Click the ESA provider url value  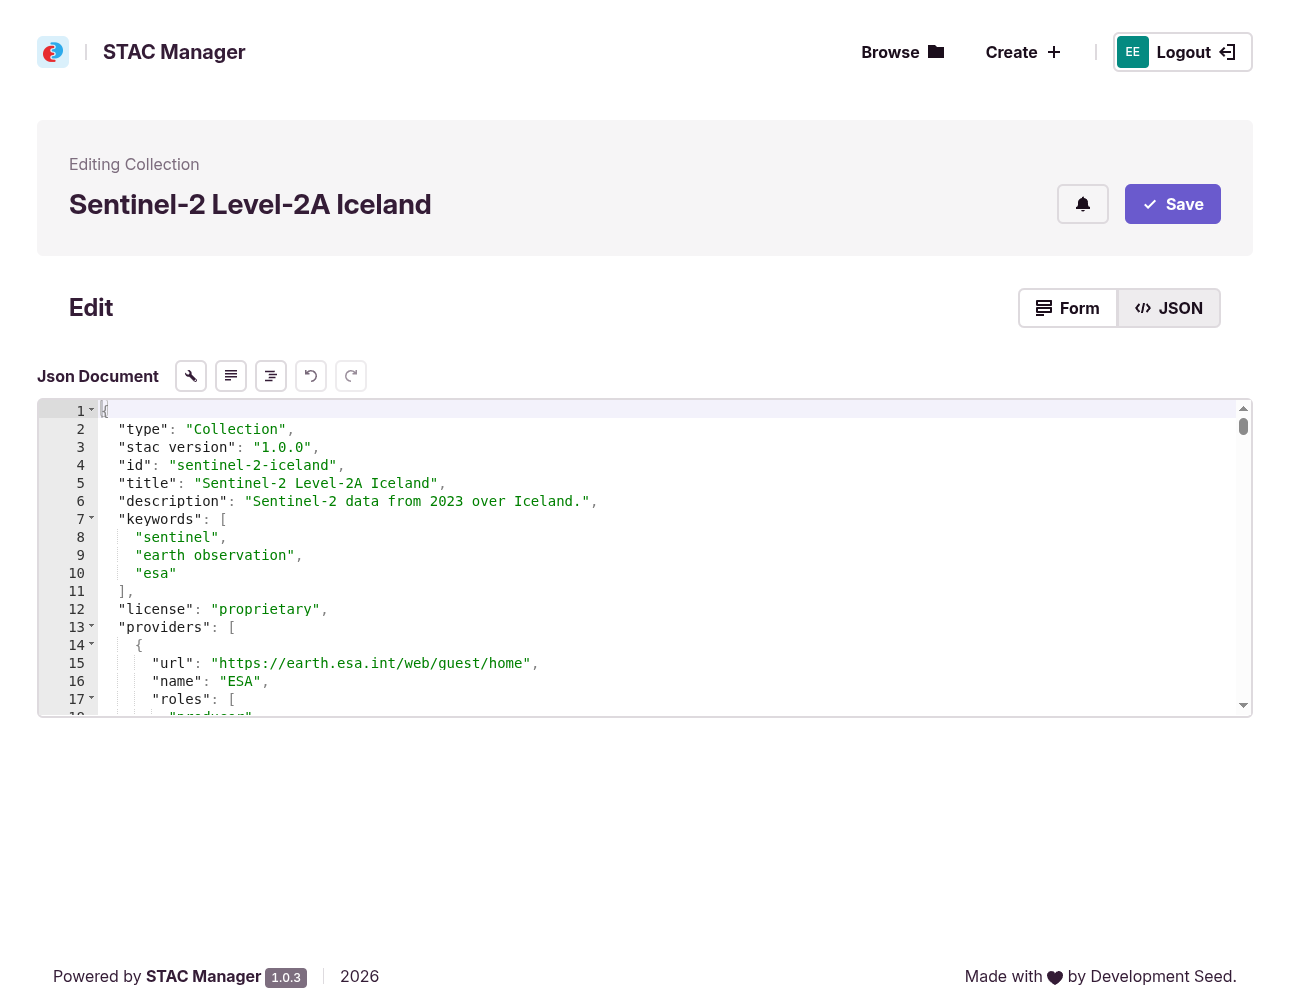pyautogui.click(x=371, y=663)
